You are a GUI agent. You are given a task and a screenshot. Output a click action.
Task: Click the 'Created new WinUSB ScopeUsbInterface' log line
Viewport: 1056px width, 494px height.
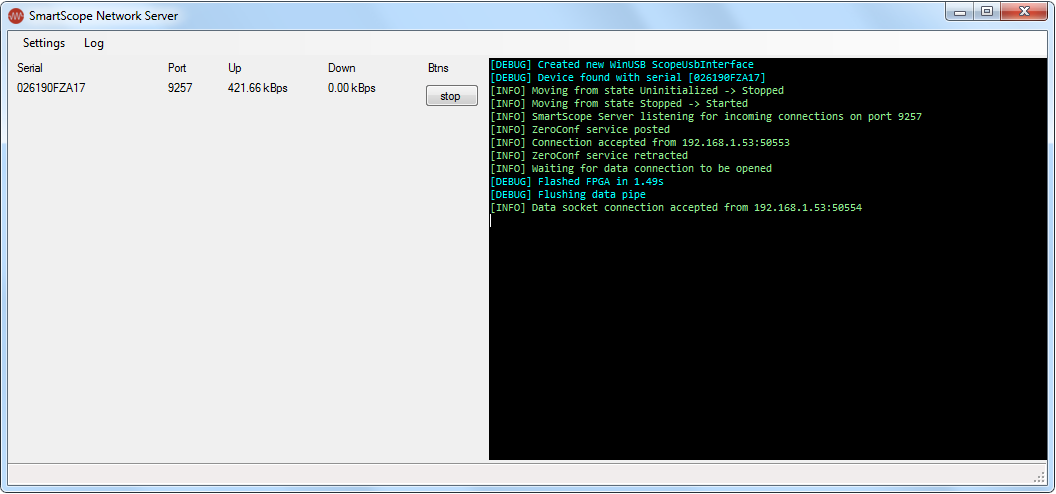tap(621, 65)
